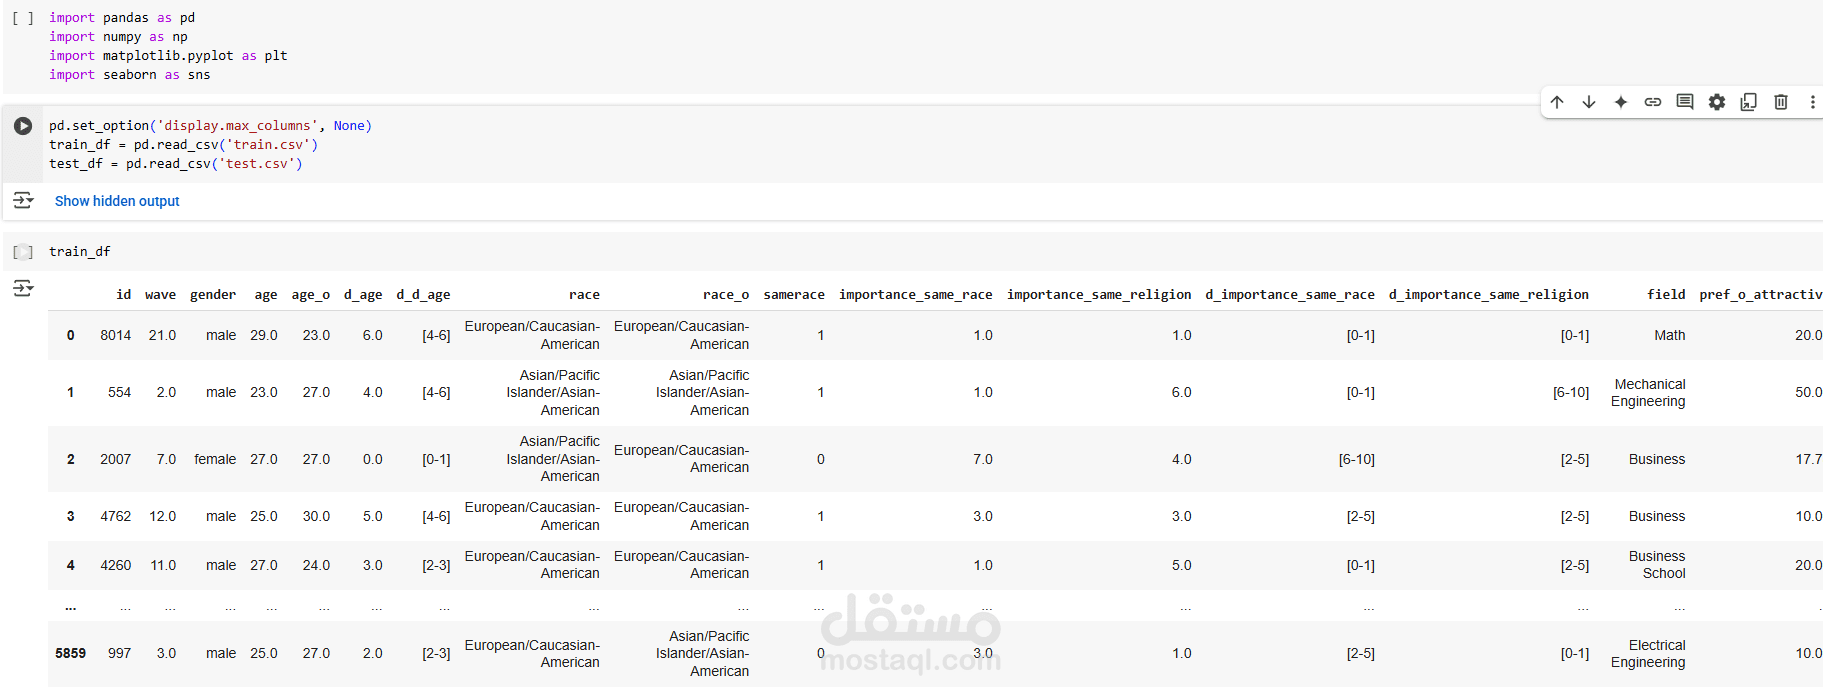
Task: Click id value 2007 in row 2
Action: (116, 459)
